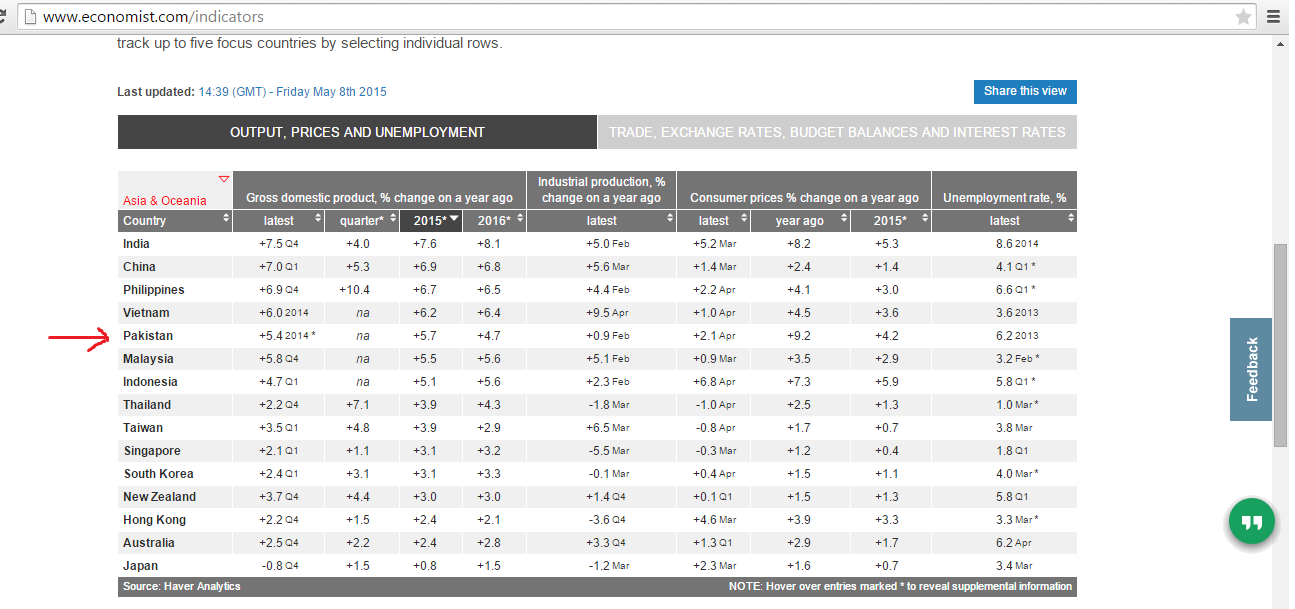
Task: Click the Share this view button
Action: pos(1025,91)
